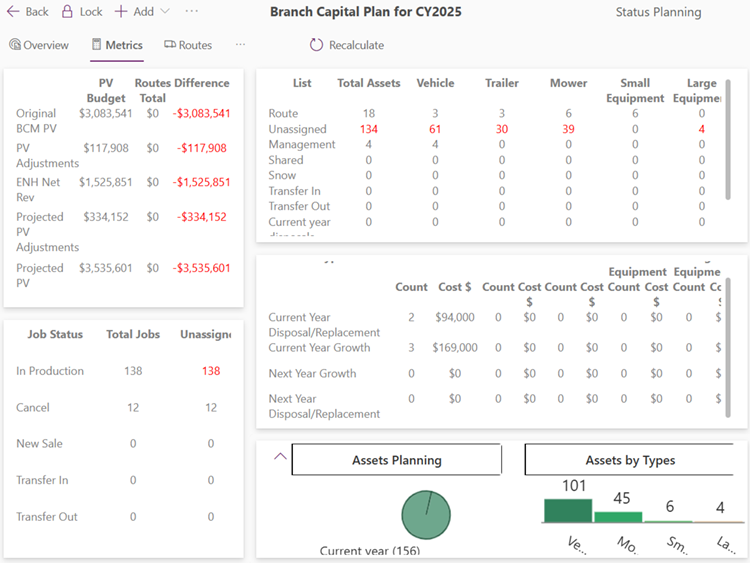
Task: Click the Routes tab icon
Action: click(x=170, y=44)
